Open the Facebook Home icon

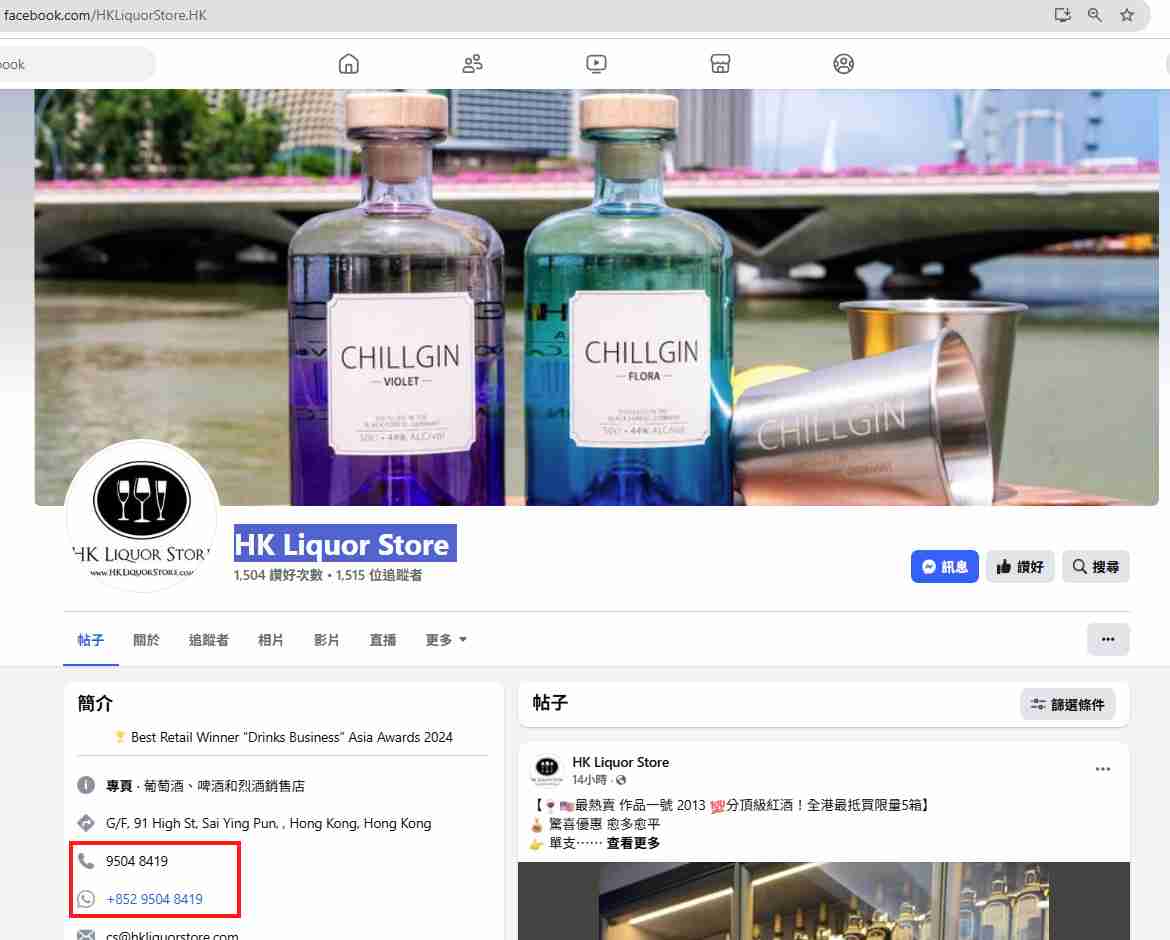pyautogui.click(x=348, y=64)
